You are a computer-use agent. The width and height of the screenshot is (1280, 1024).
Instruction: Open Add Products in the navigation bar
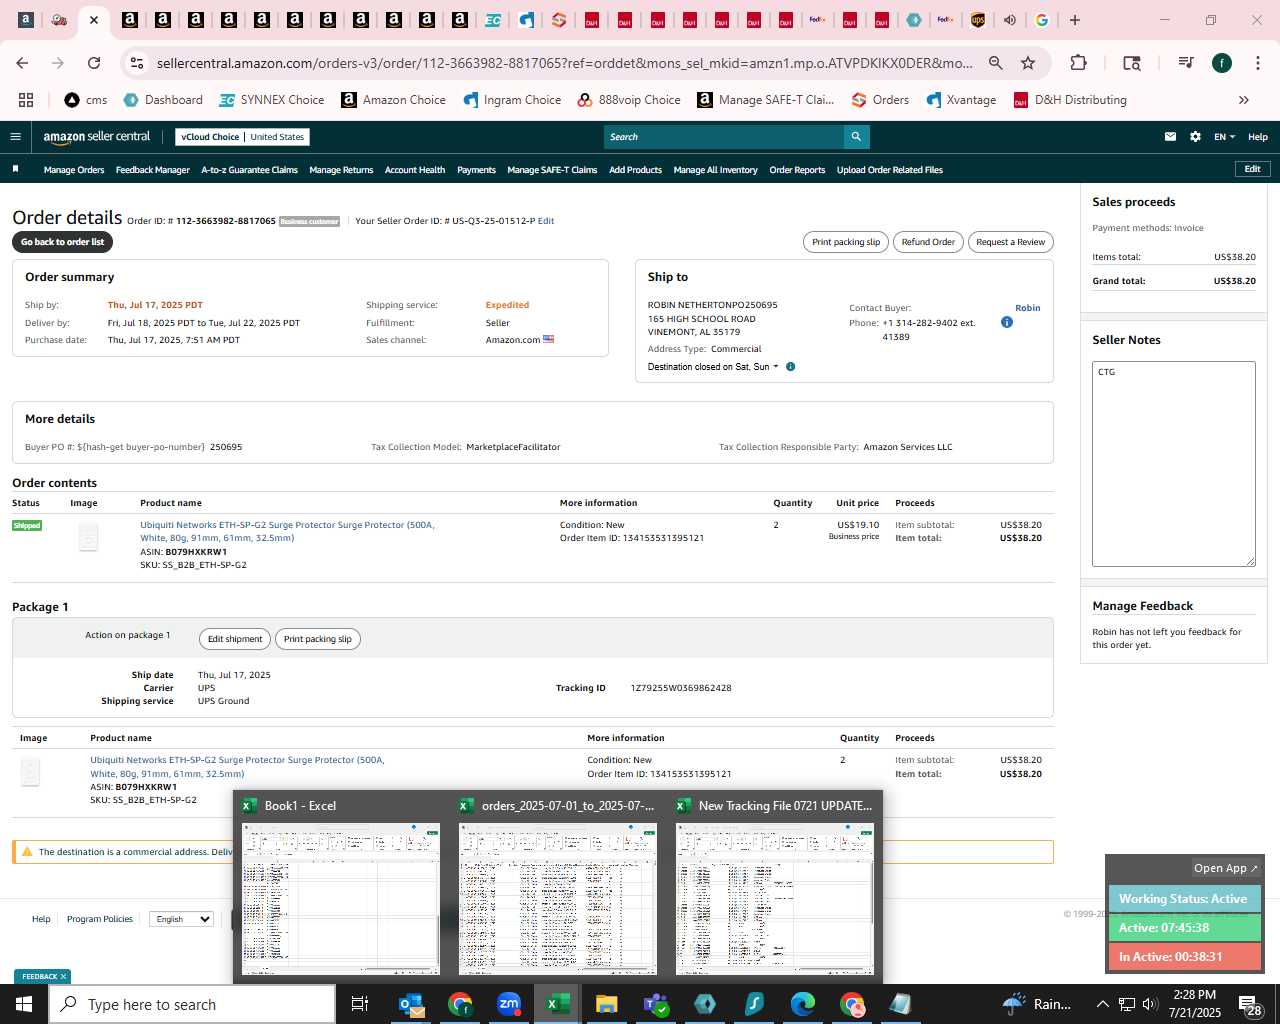coord(635,170)
